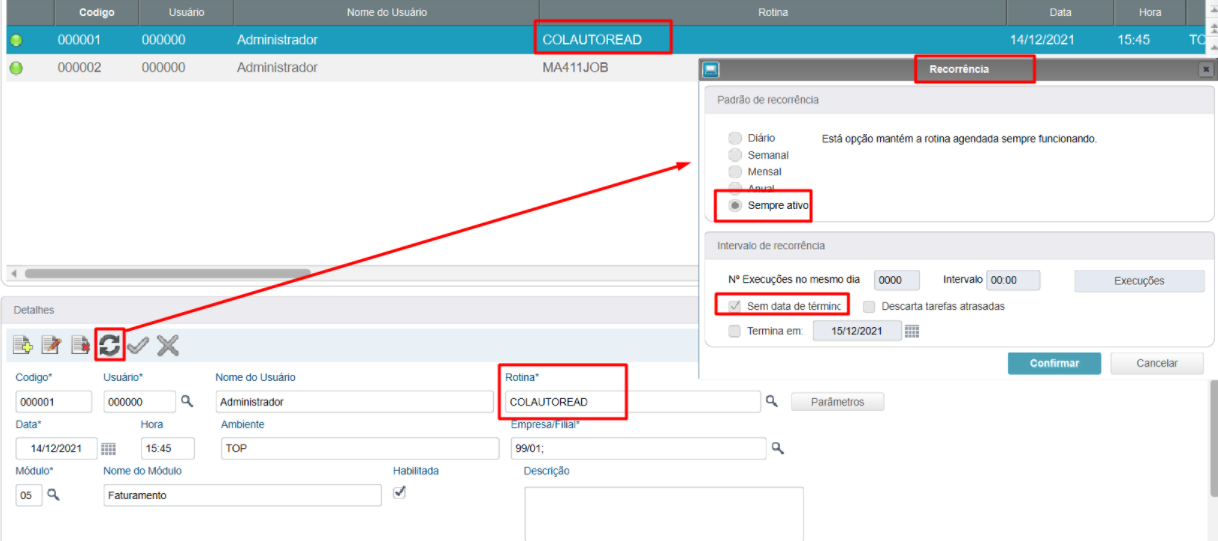Screen dimensions: 1218x541
Task: Click the delete schedule icon
Action: [x=80, y=346]
